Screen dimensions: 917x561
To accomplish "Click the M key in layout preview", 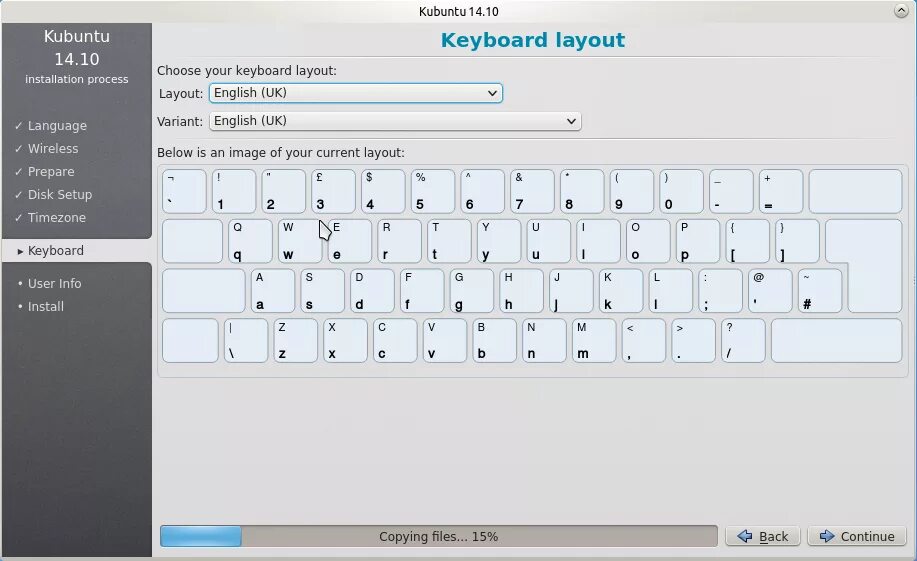I will click(594, 340).
